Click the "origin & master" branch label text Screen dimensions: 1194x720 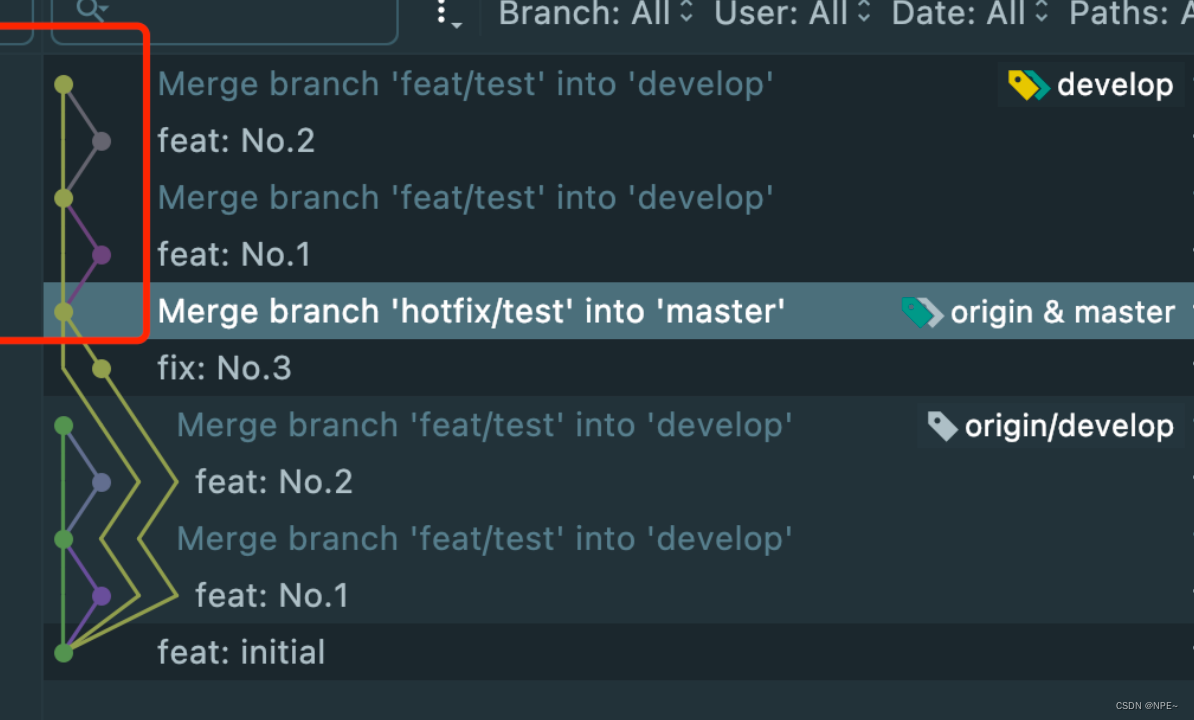(1062, 312)
